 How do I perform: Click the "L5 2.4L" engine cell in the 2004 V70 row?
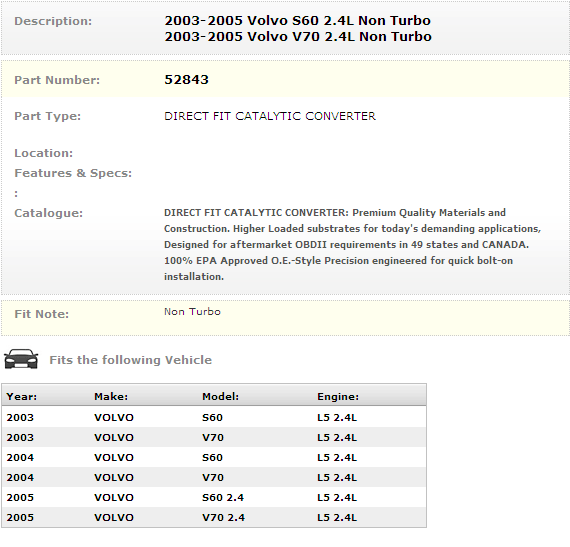tap(337, 478)
